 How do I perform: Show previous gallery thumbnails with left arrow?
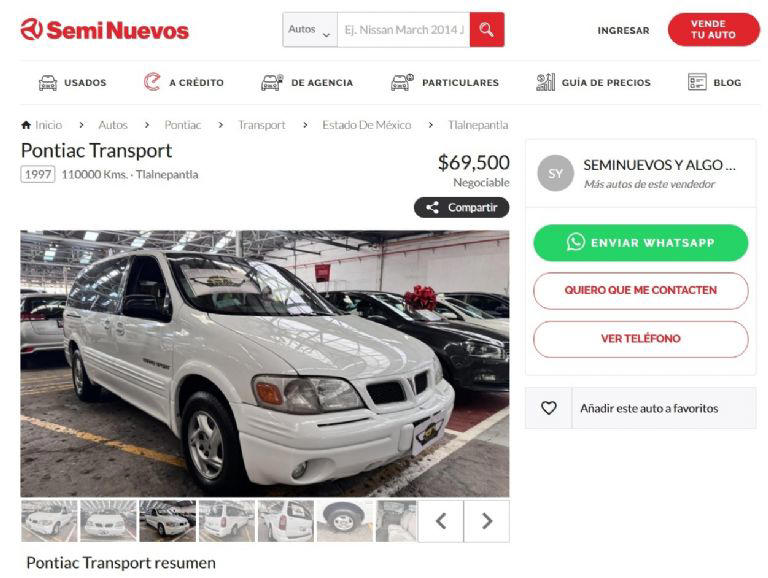441,521
